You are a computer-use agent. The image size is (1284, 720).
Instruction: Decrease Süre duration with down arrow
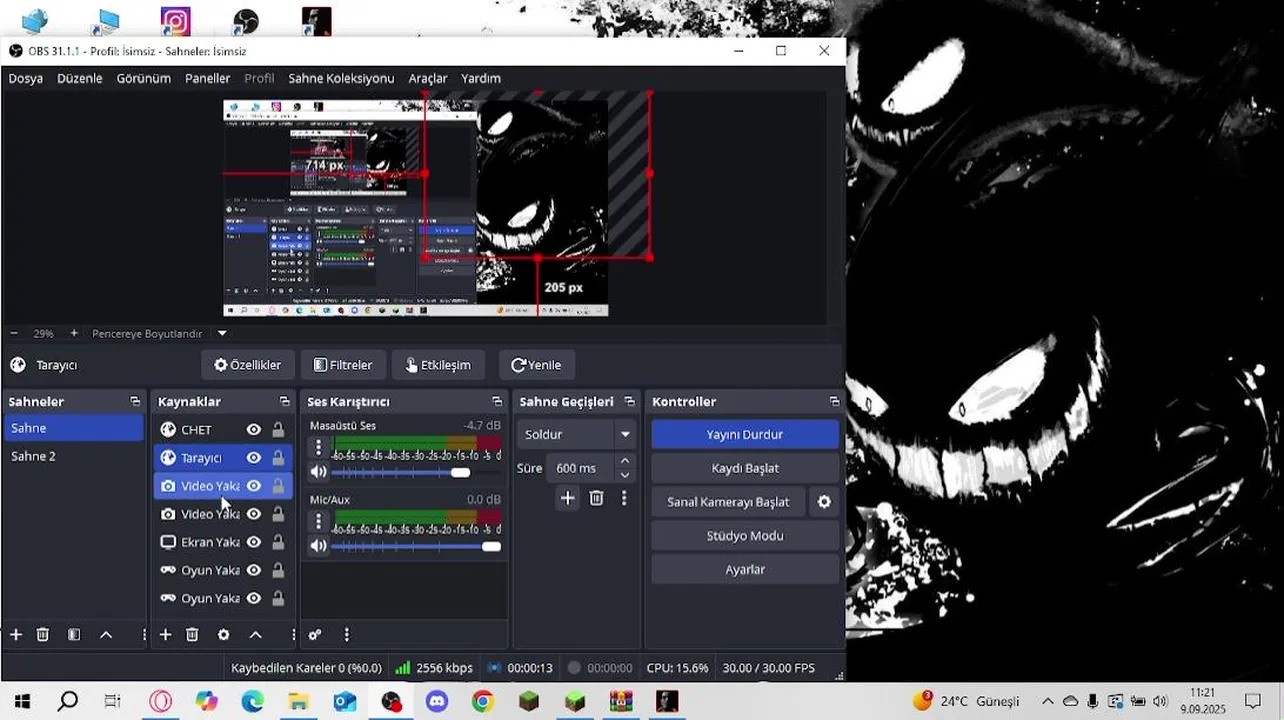(x=625, y=475)
